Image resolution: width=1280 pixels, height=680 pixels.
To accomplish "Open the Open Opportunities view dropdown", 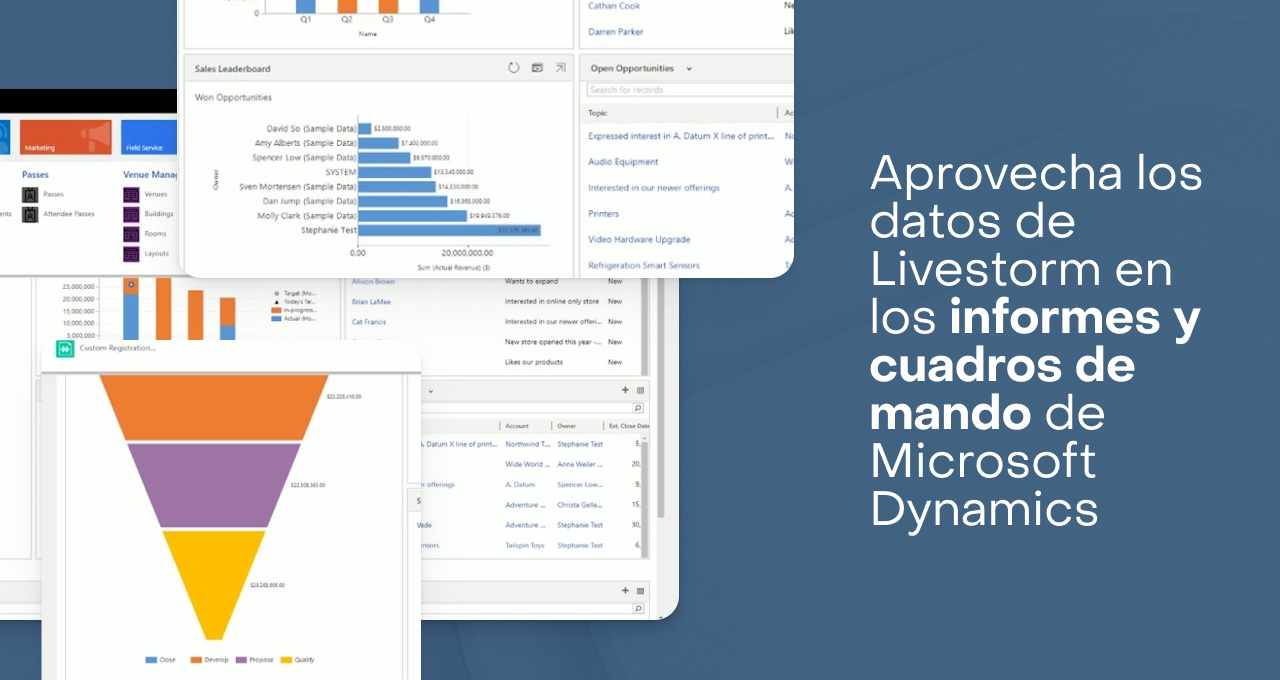I will pyautogui.click(x=689, y=69).
